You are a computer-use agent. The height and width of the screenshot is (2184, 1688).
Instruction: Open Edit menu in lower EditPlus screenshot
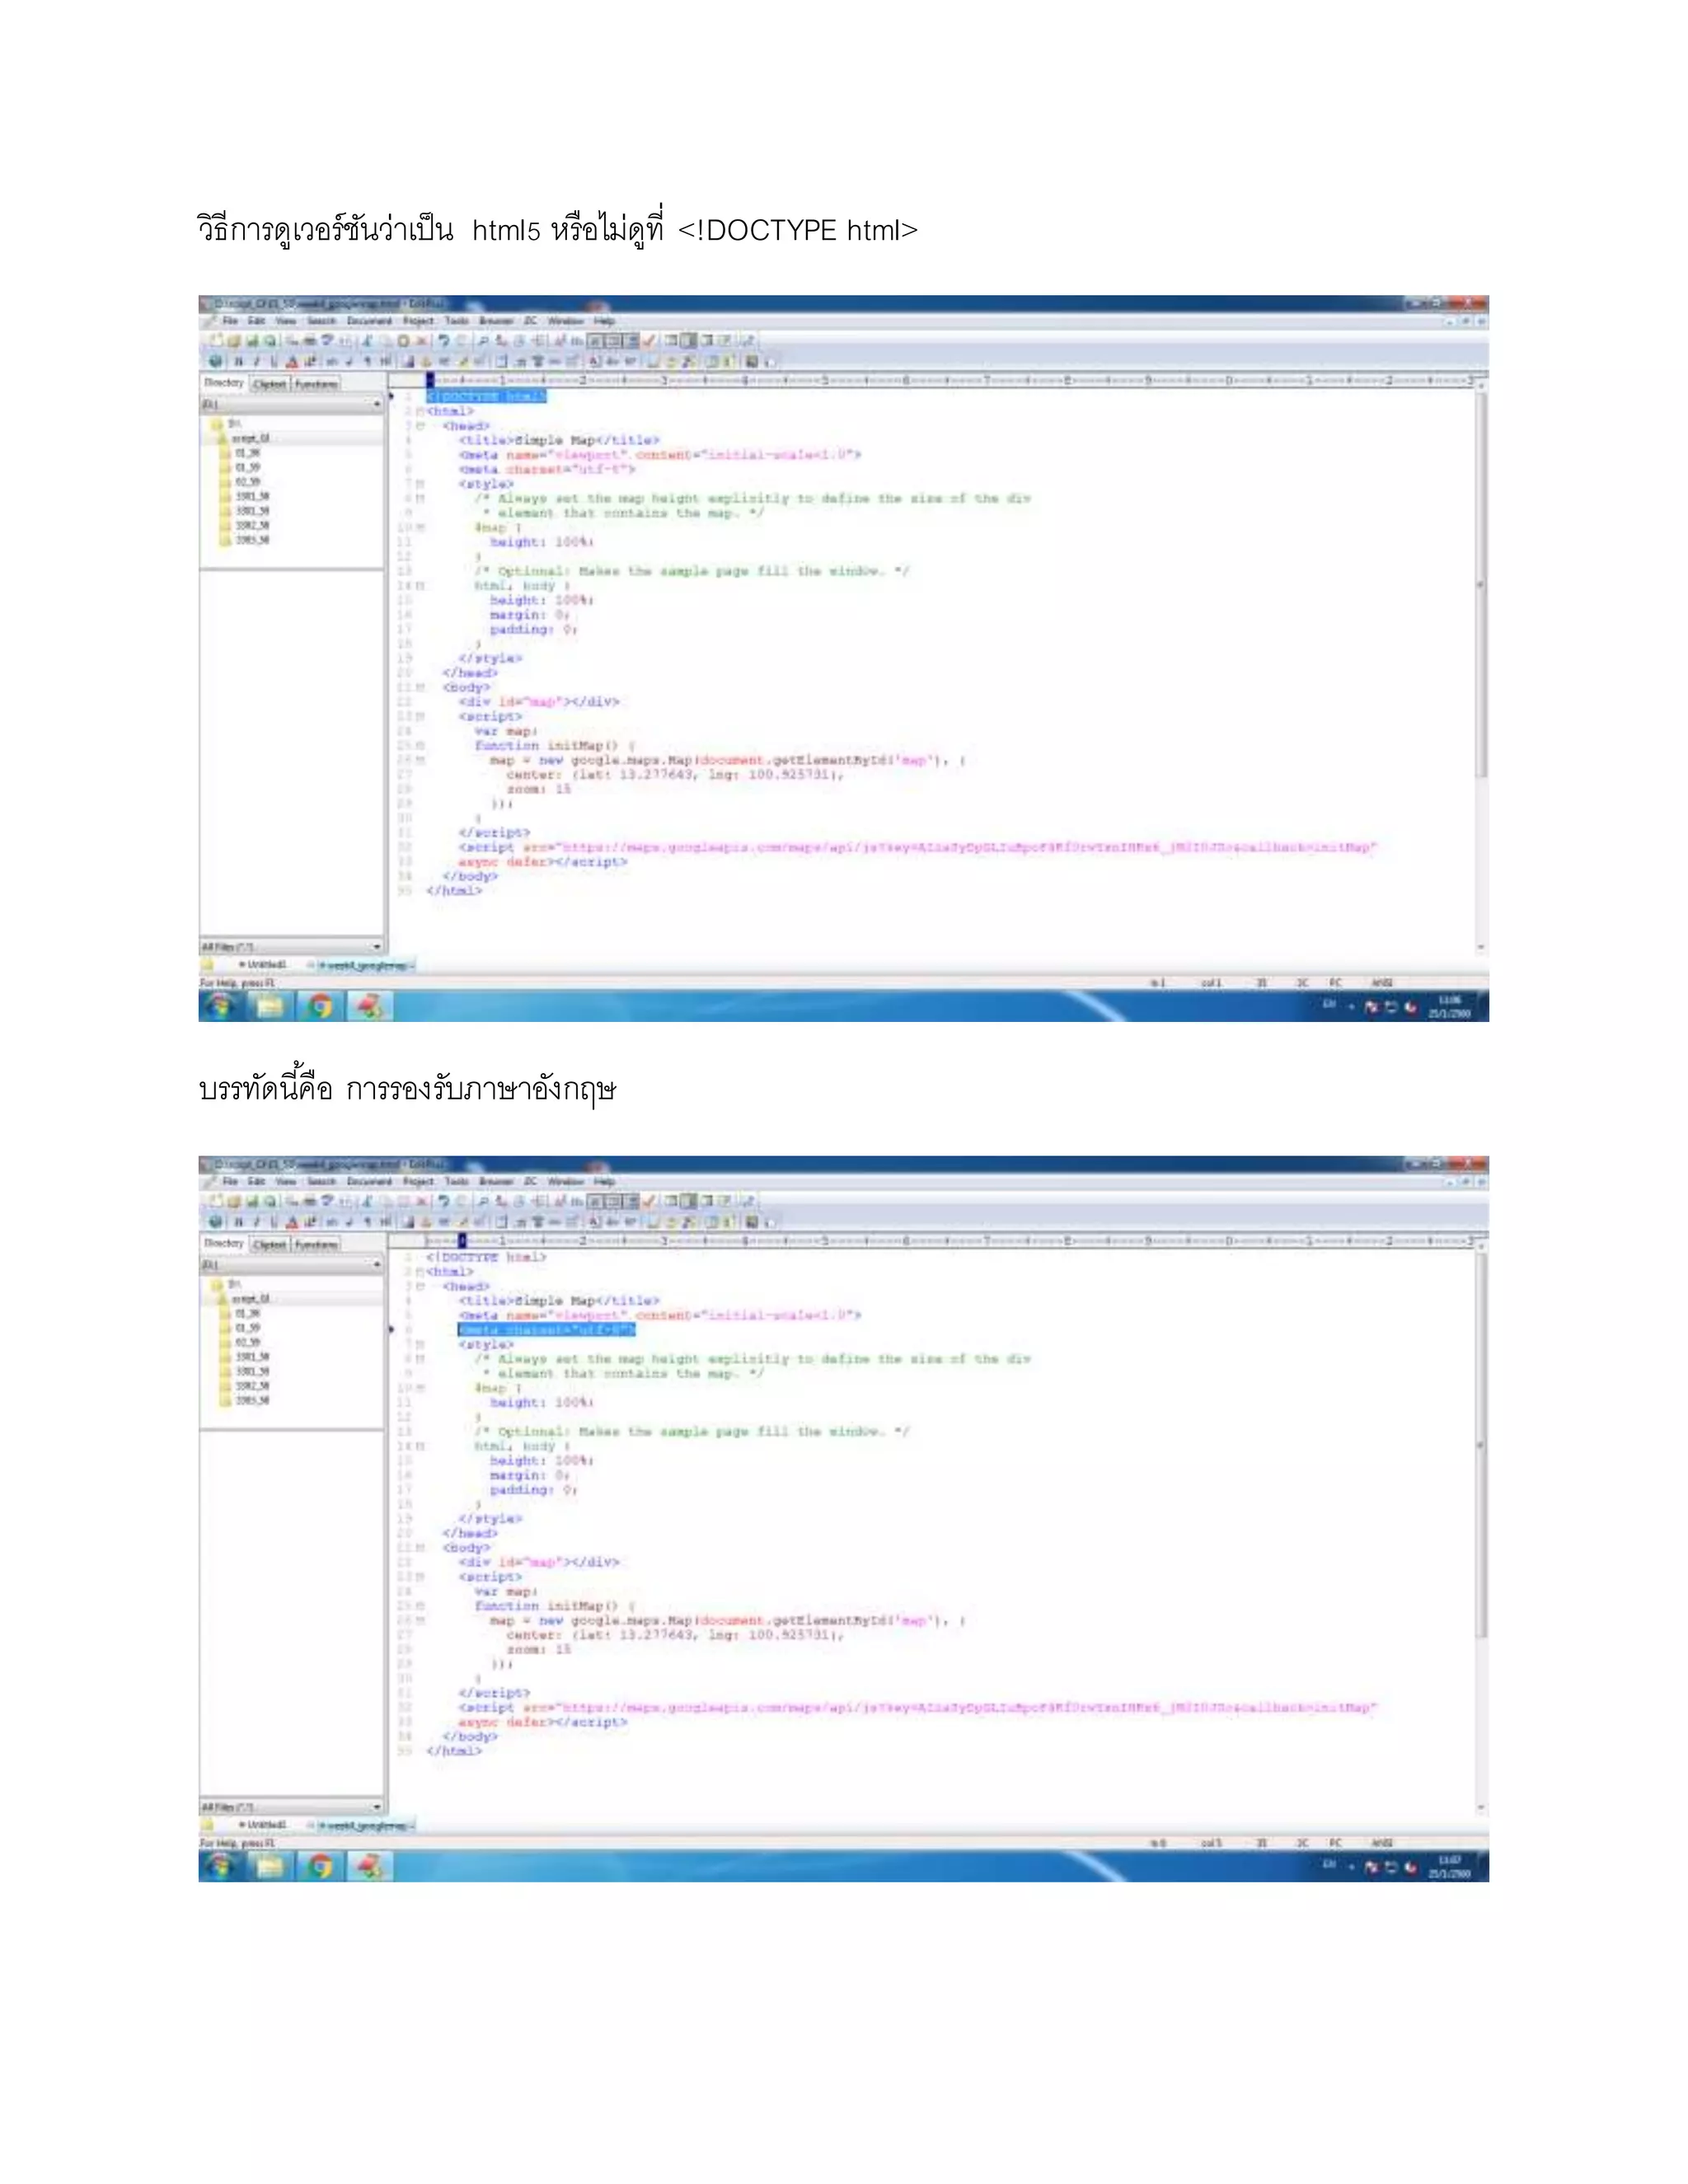click(257, 1181)
